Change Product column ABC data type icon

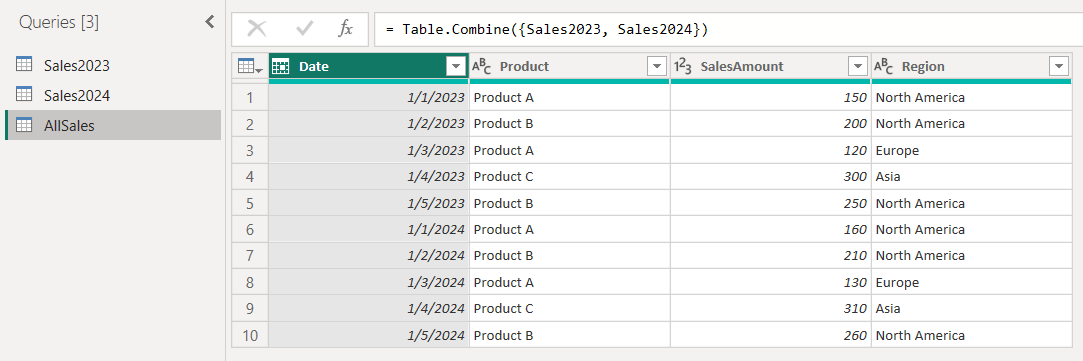[x=481, y=67]
